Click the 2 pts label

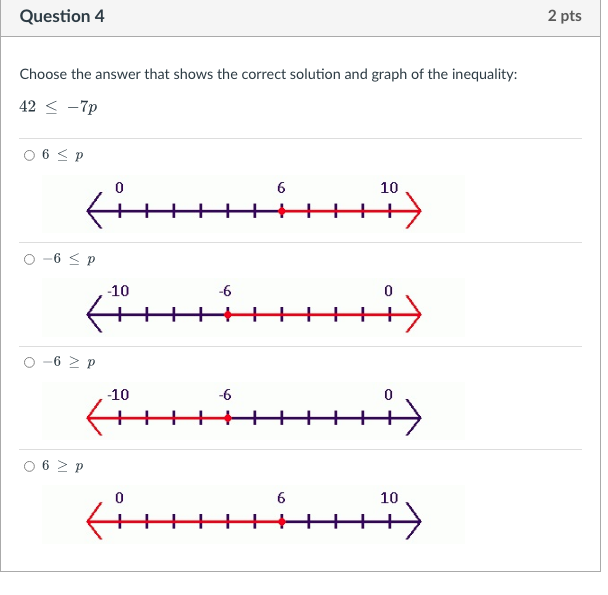click(565, 16)
